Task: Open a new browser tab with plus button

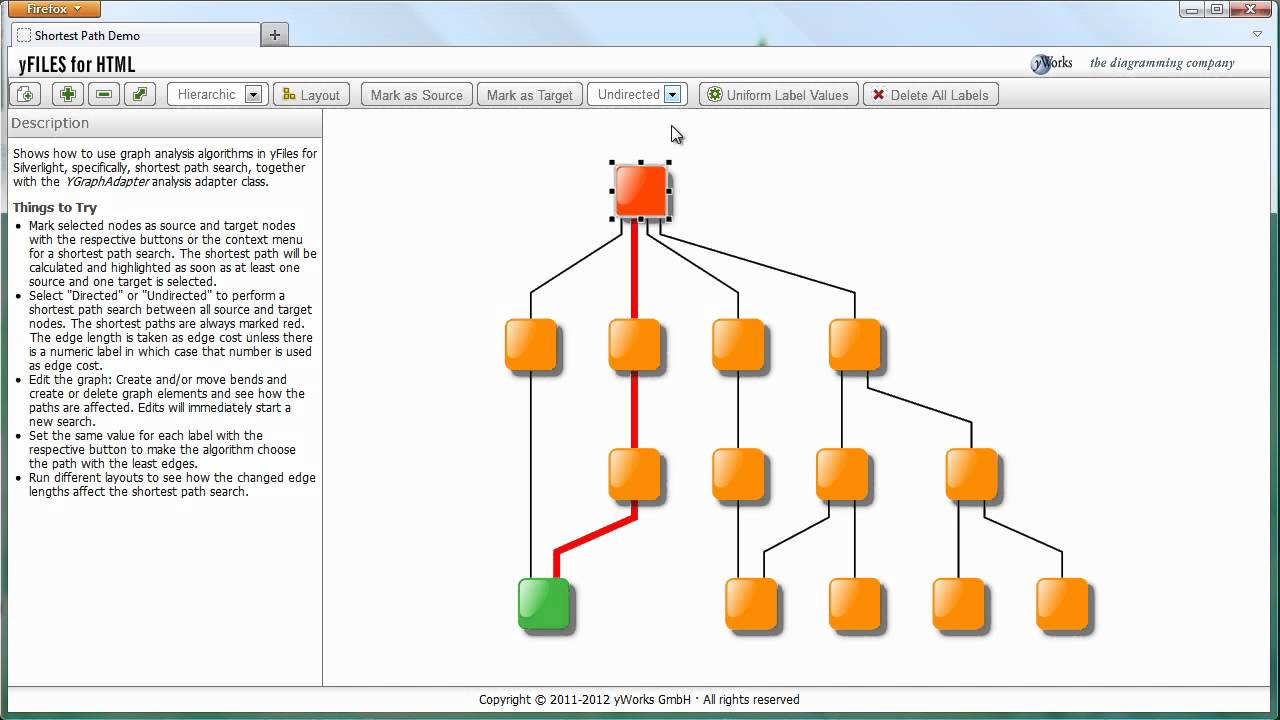Action: (275, 35)
